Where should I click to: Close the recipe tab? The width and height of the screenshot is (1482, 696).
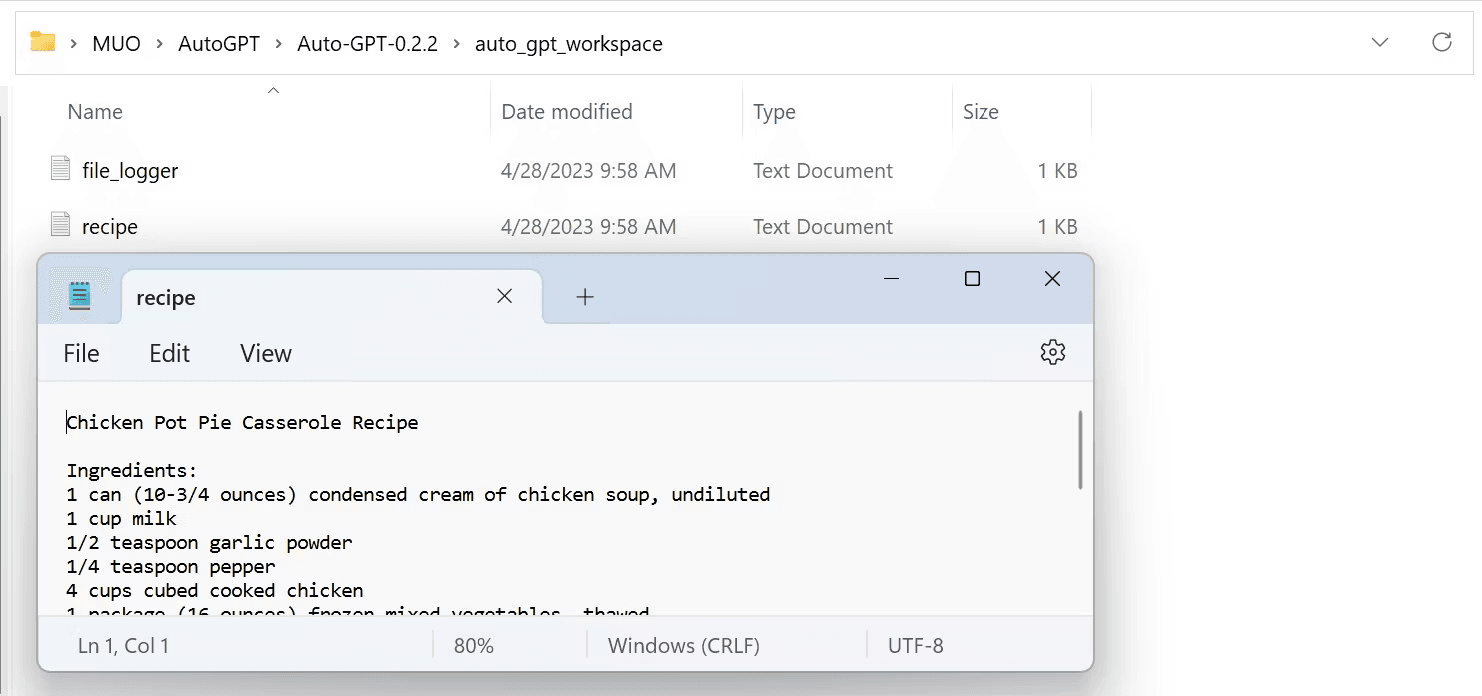pos(504,296)
